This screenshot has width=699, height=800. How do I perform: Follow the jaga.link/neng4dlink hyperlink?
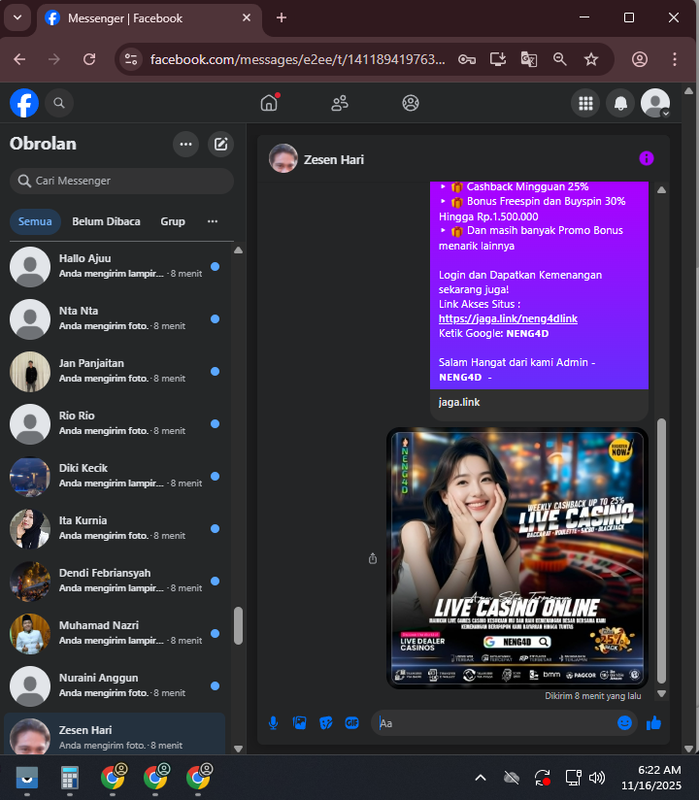tap(508, 319)
